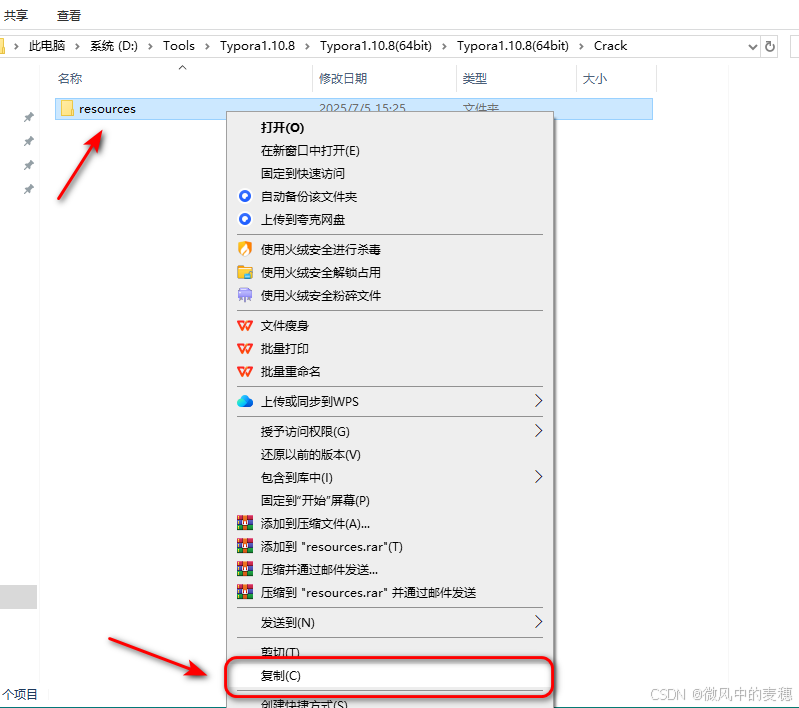Choose 在新窗口中打开(E)
This screenshot has width=799, height=708.
tap(310, 151)
